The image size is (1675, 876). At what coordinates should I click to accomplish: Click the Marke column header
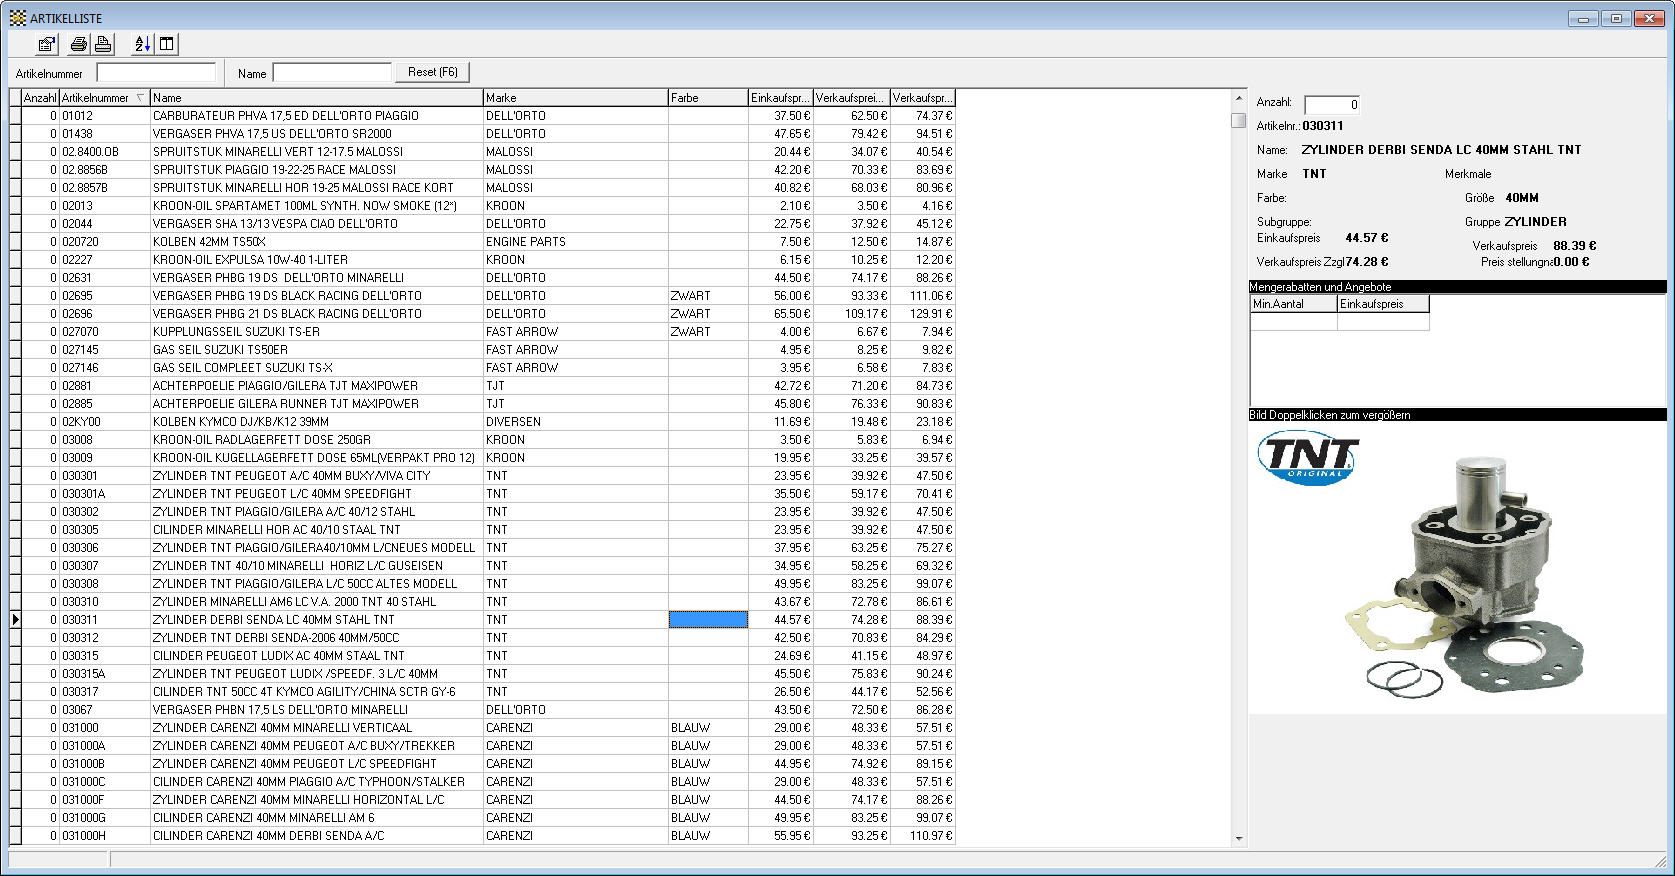pyautogui.click(x=575, y=98)
